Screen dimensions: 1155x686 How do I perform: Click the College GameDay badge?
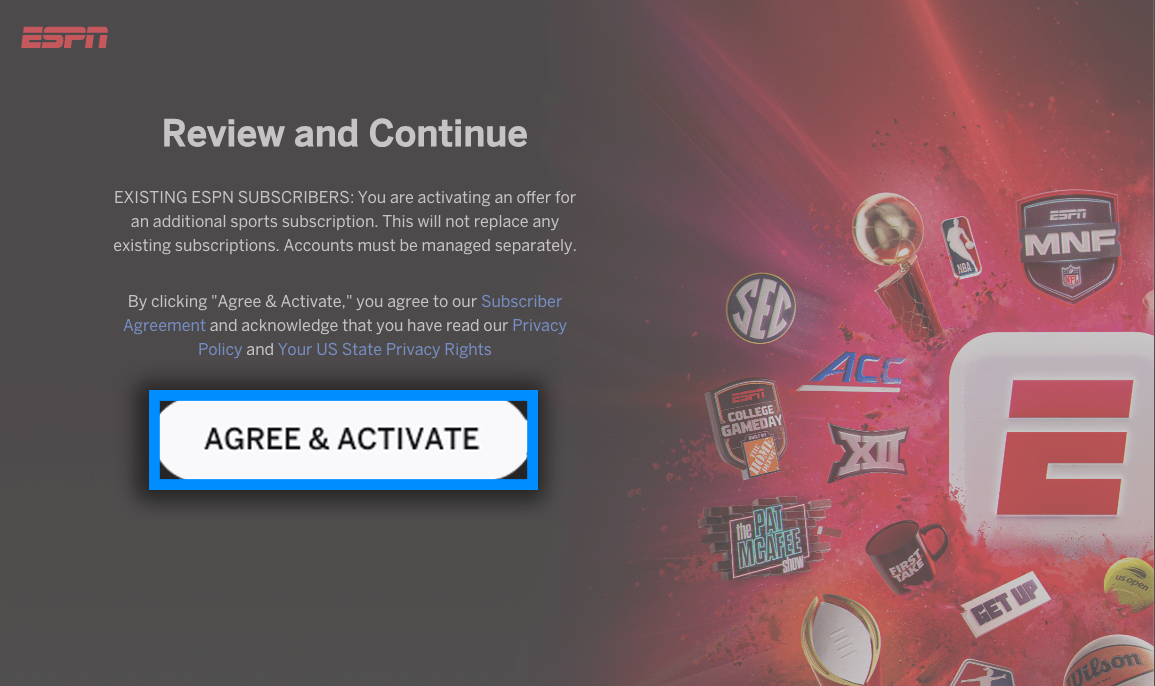[x=747, y=428]
